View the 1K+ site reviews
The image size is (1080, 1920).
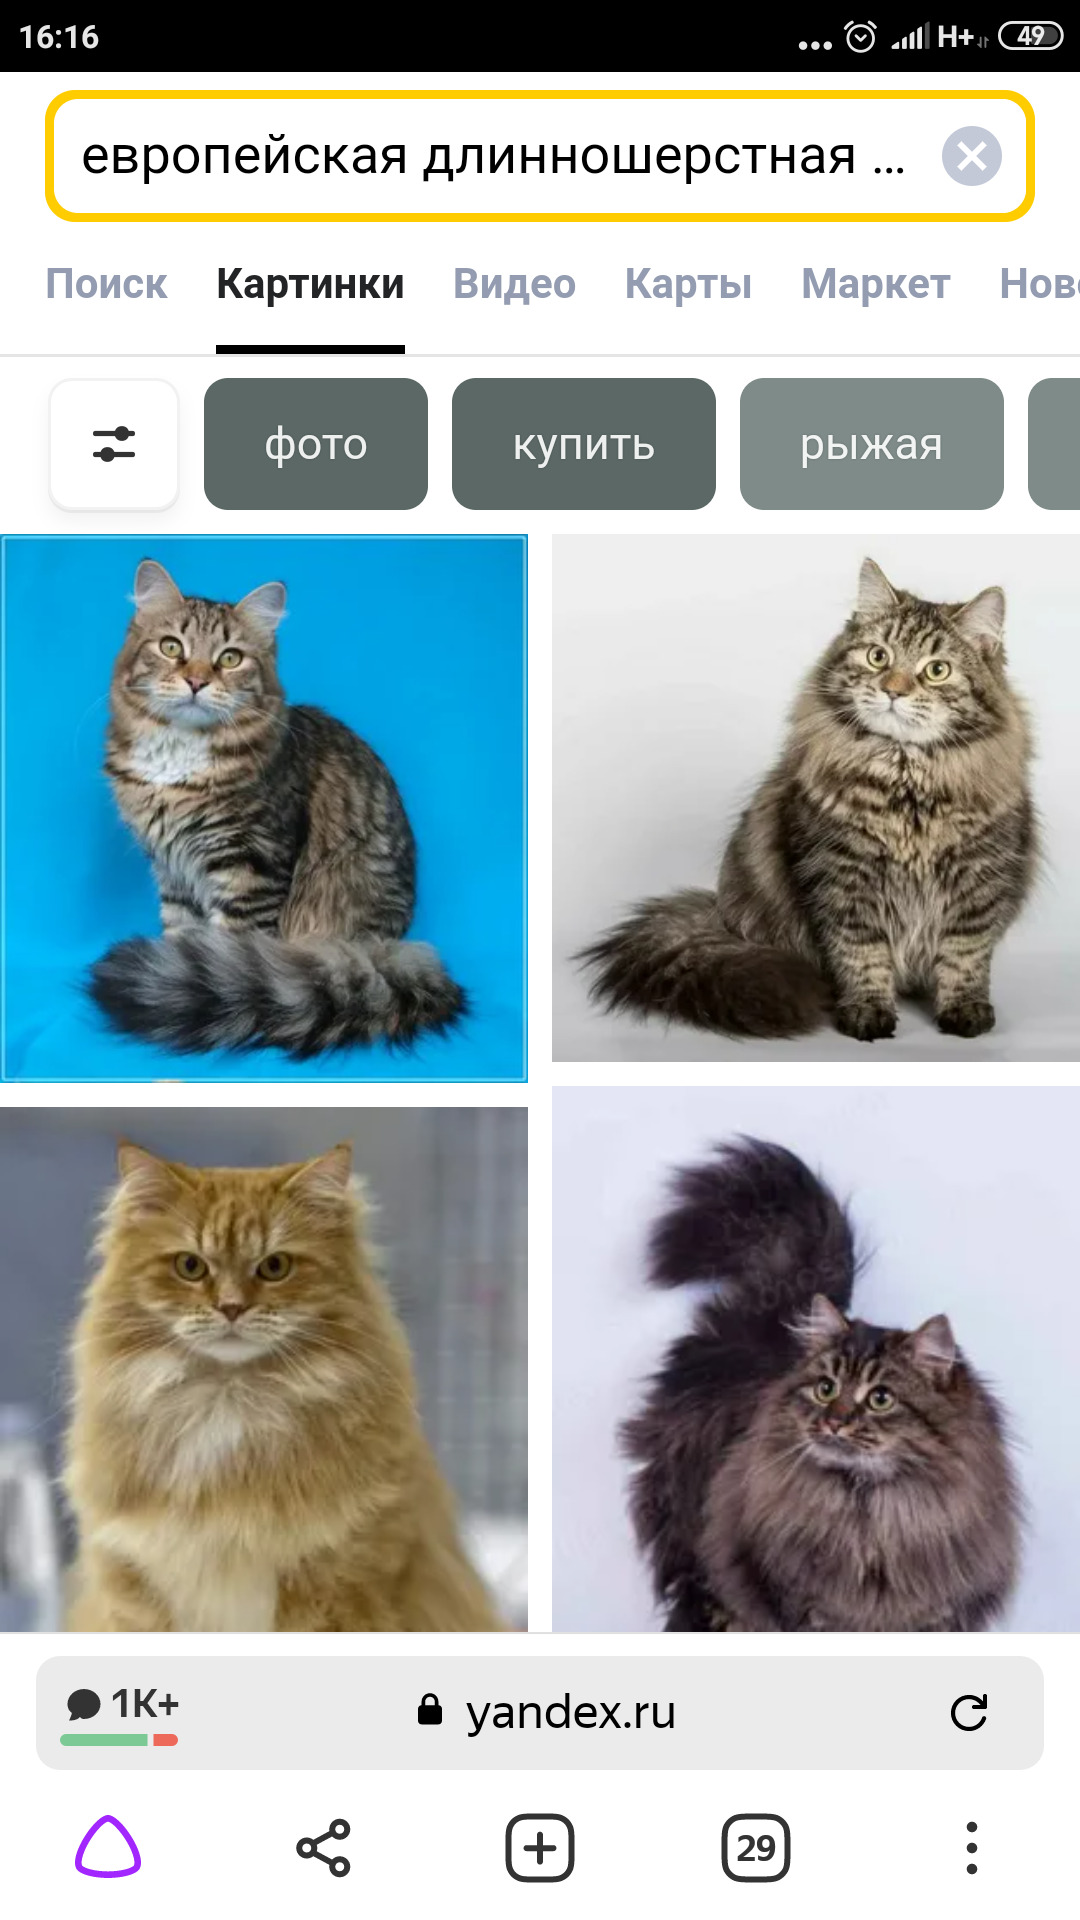(x=121, y=1712)
